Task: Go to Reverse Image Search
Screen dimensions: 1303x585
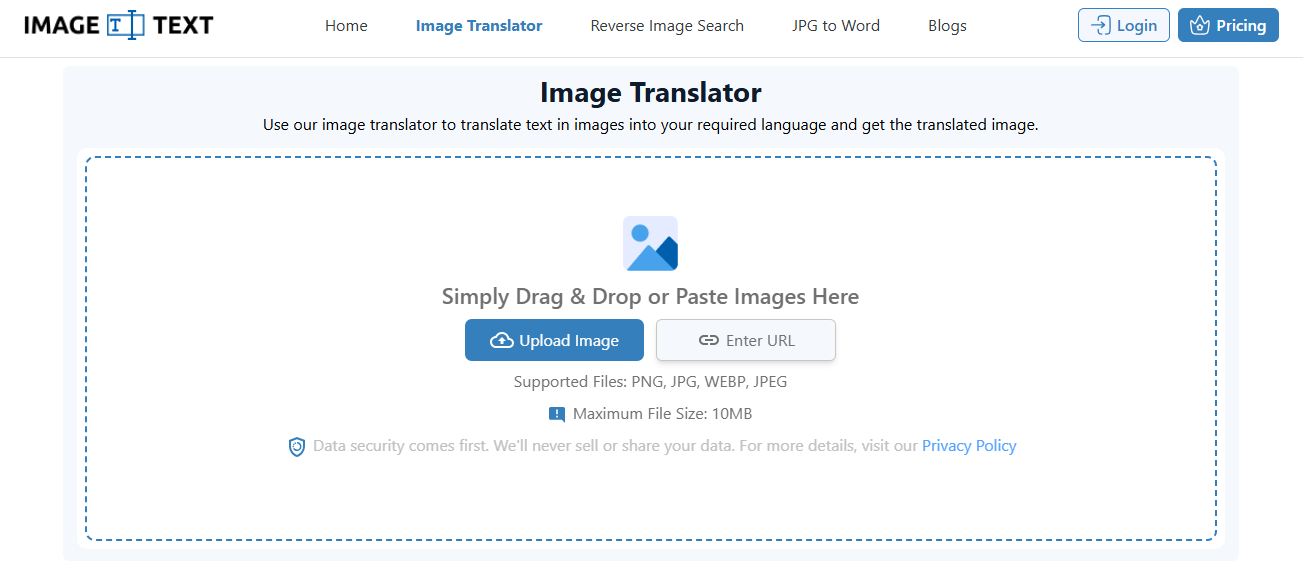Action: 667,26
